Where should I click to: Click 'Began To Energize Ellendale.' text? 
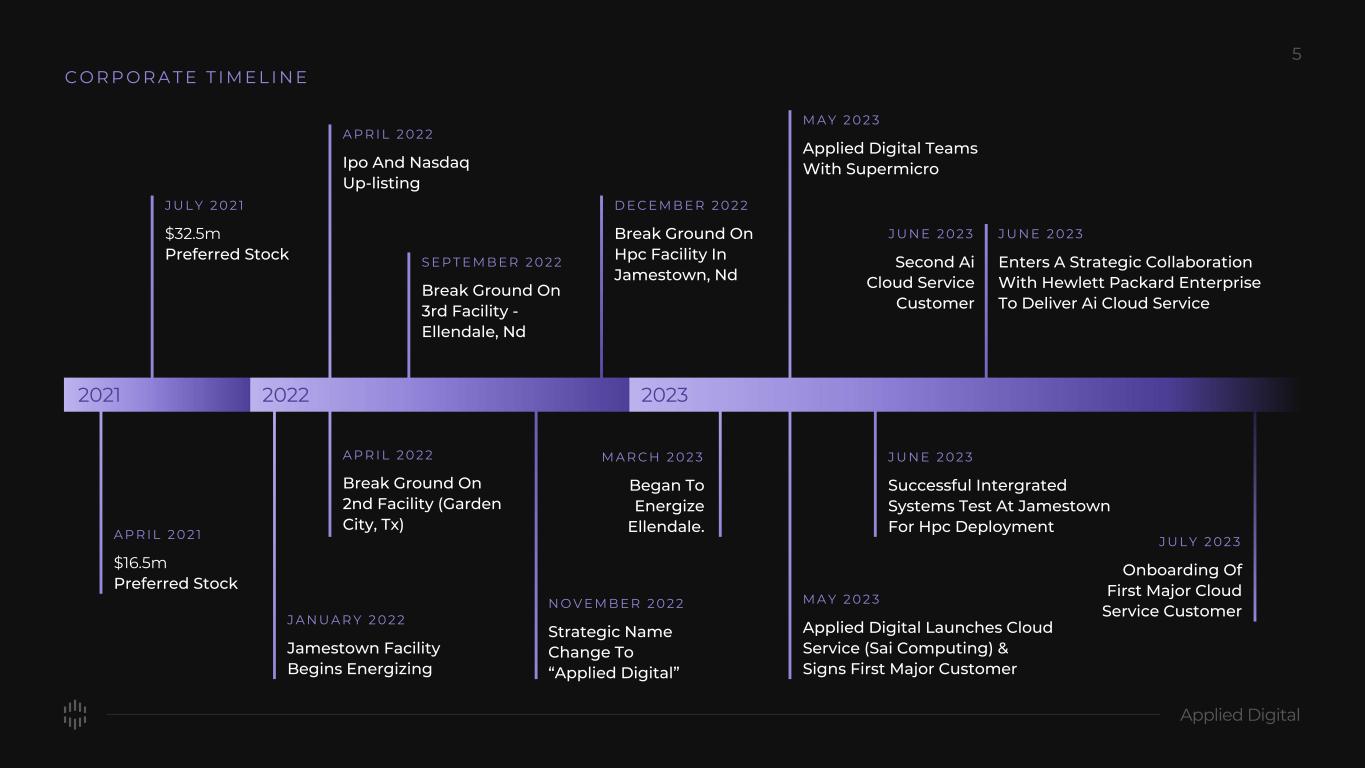point(666,506)
